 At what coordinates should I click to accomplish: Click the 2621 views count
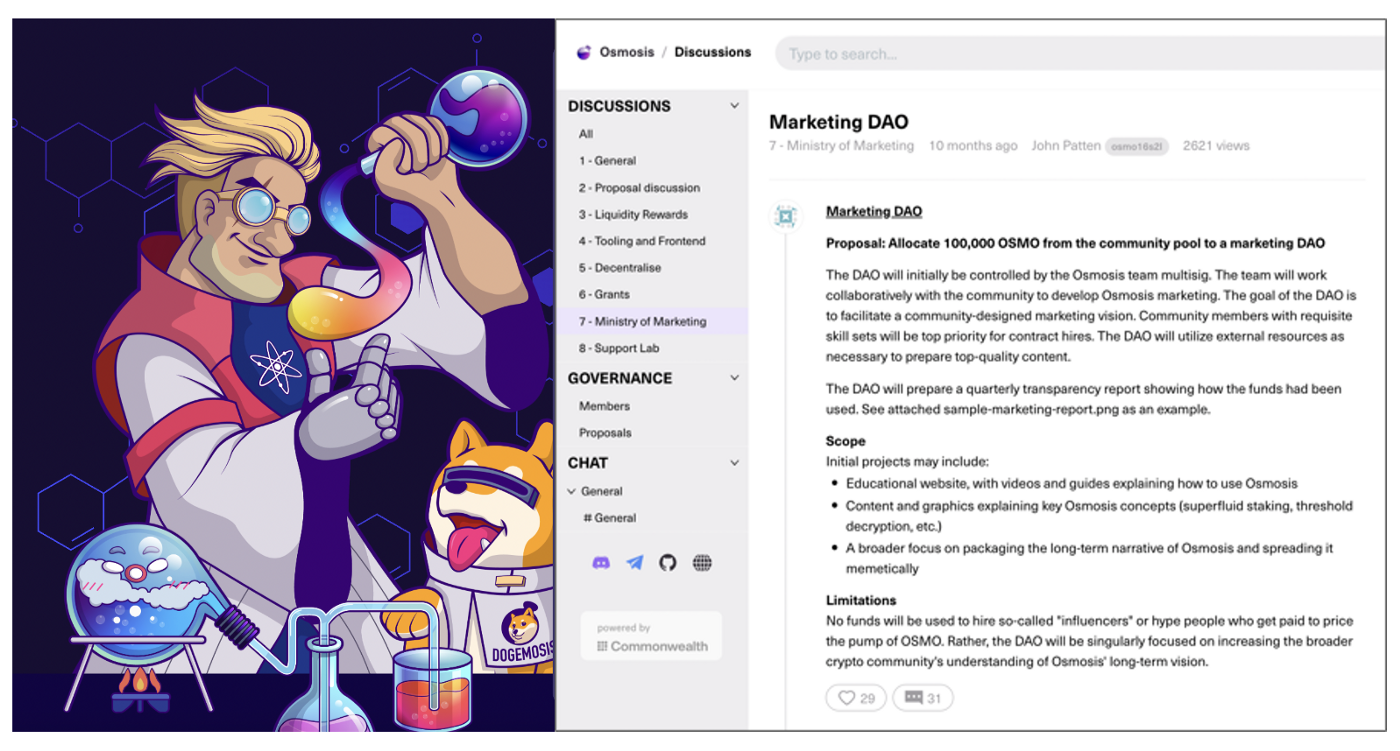click(1216, 146)
